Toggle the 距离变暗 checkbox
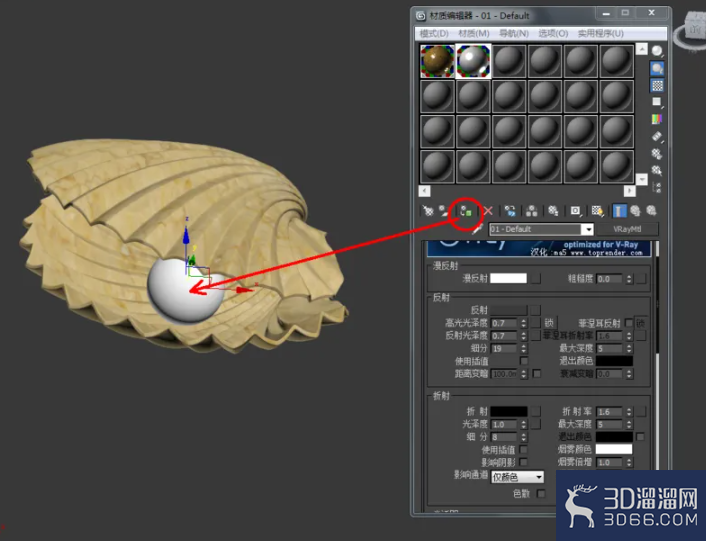The width and height of the screenshot is (706, 541). (x=537, y=374)
